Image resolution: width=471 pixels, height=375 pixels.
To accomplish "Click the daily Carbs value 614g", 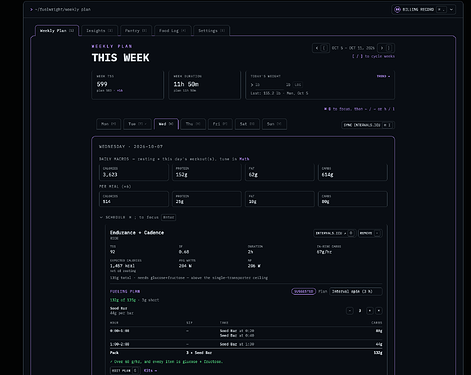I will (x=327, y=175).
